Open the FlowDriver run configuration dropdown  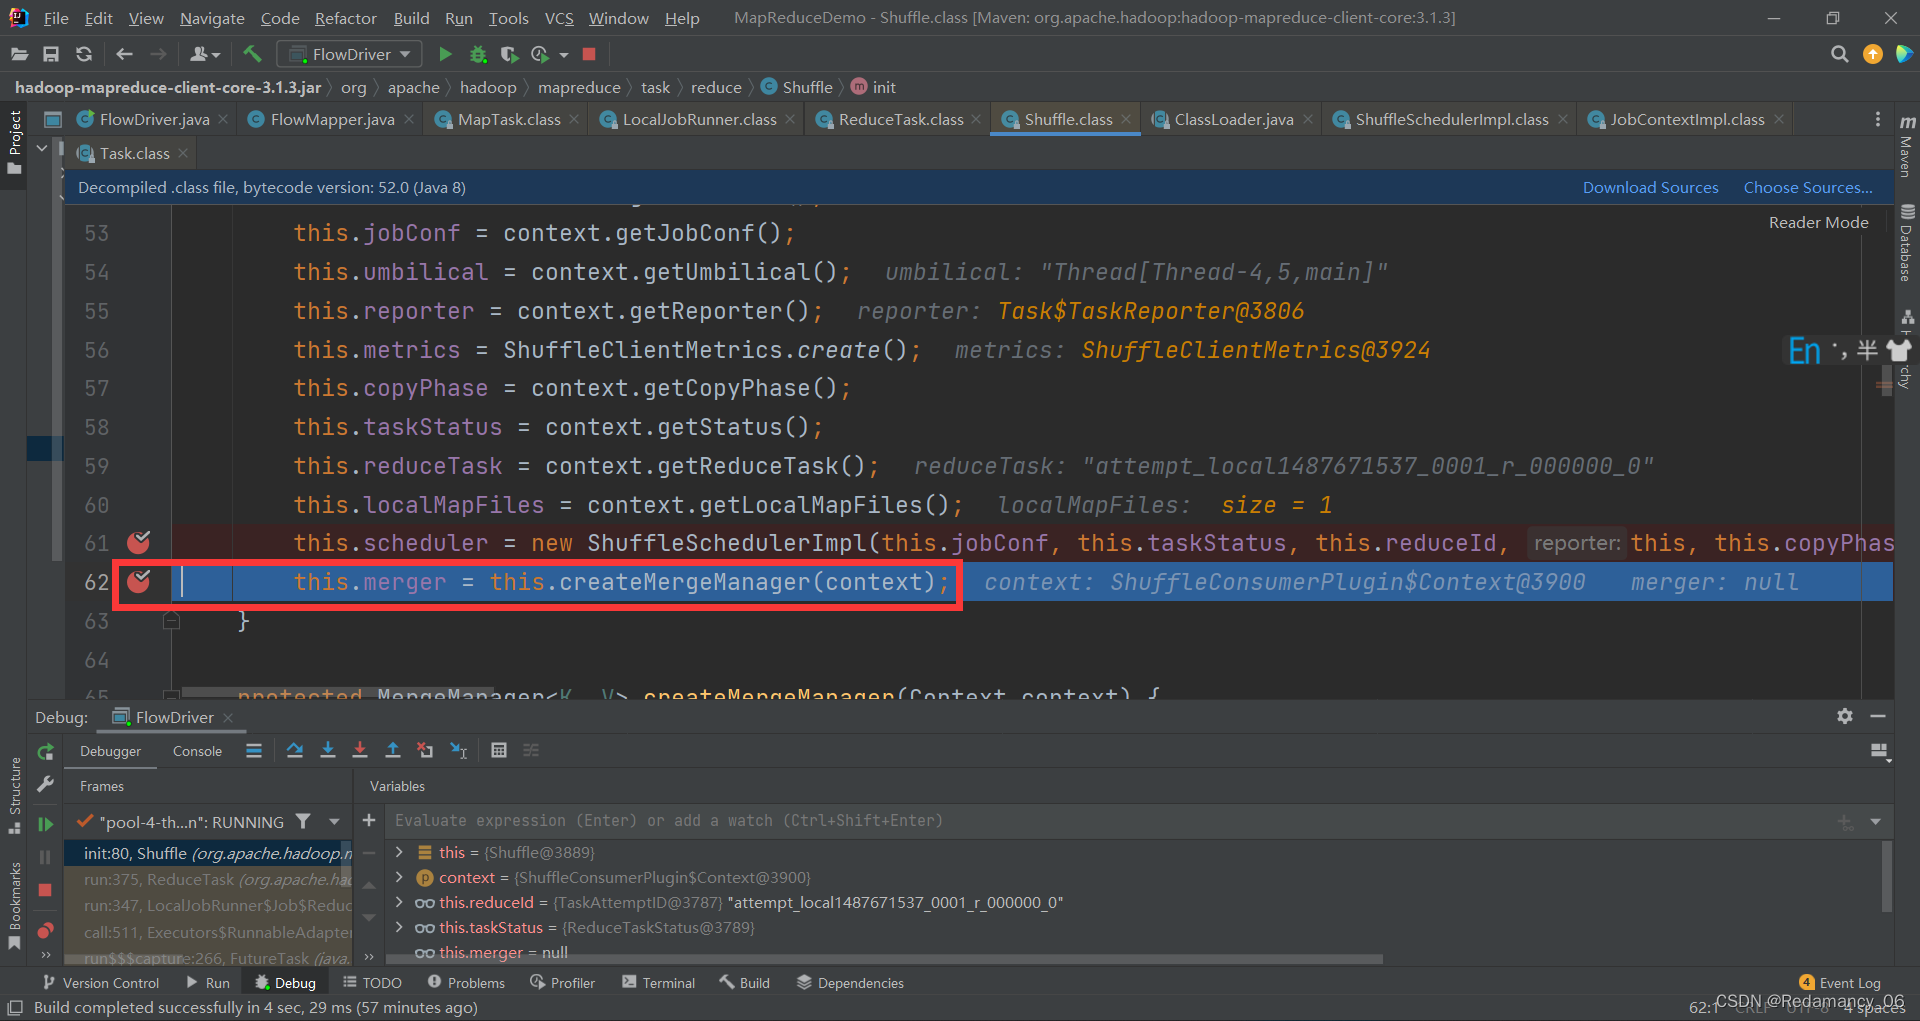pyautogui.click(x=349, y=54)
